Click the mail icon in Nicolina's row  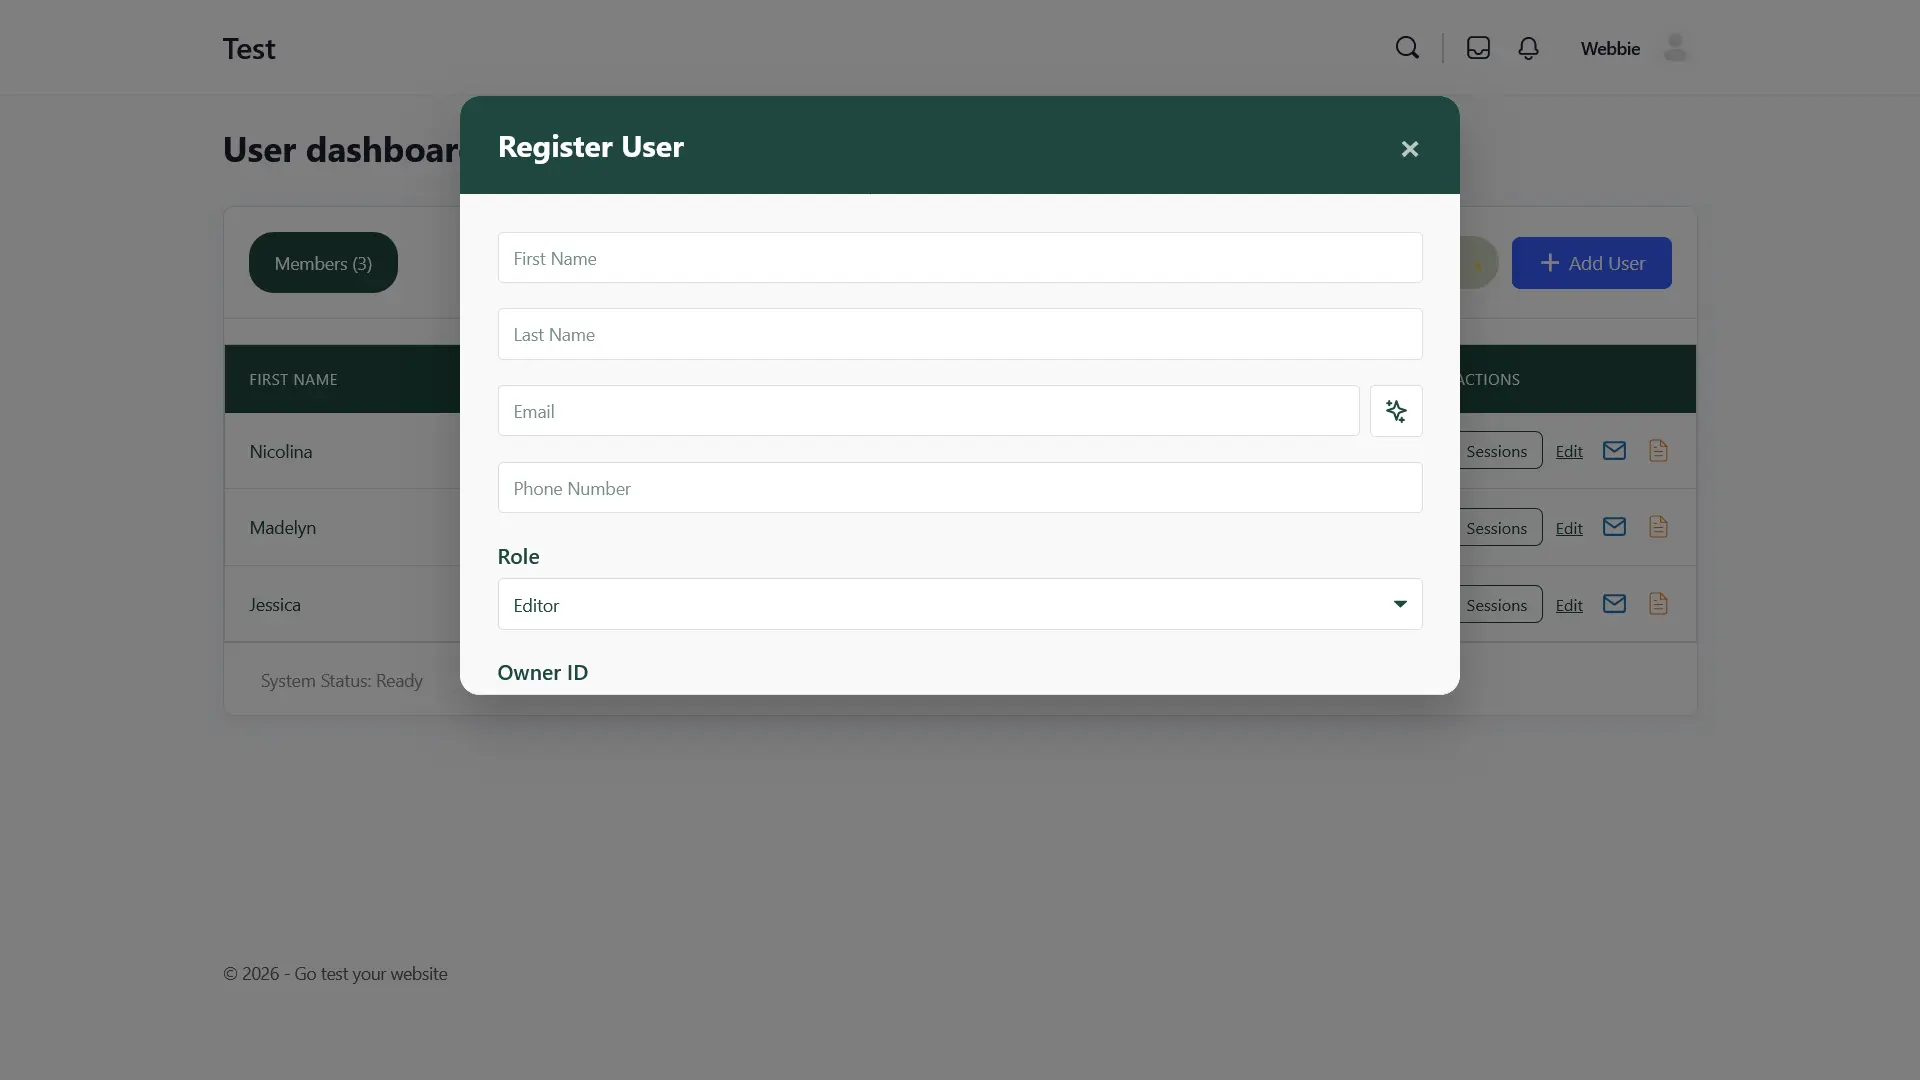1614,451
